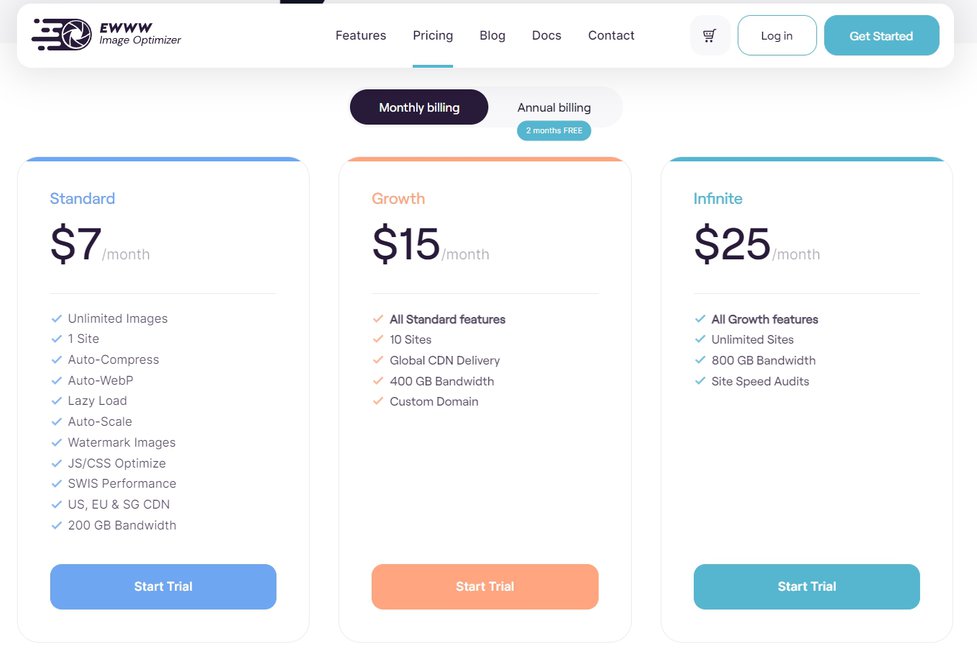Start Trial for the Infinite plan
977x652 pixels.
point(807,587)
